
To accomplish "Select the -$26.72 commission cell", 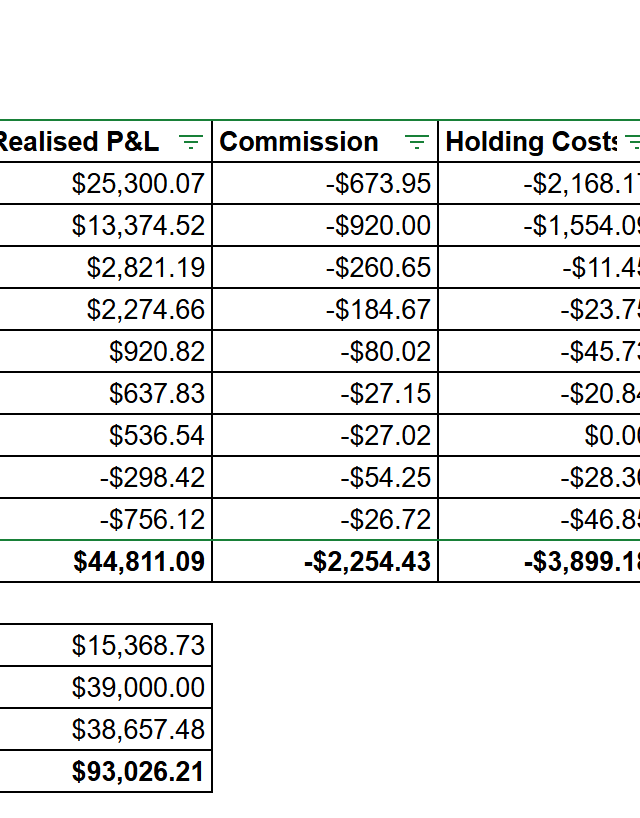I will pyautogui.click(x=325, y=519).
